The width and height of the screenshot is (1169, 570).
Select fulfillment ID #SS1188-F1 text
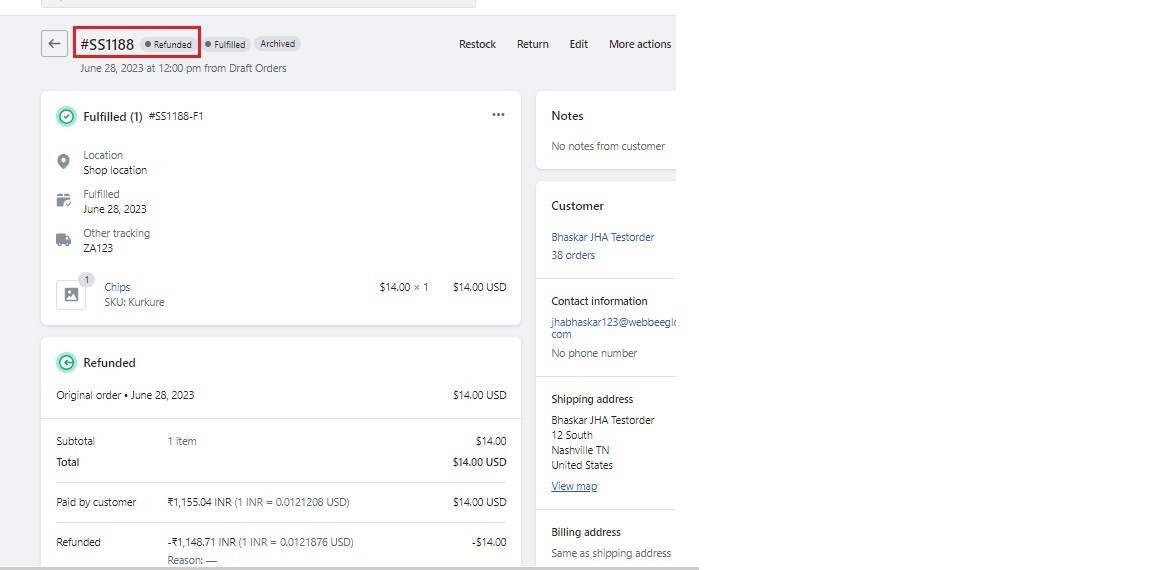click(x=176, y=116)
